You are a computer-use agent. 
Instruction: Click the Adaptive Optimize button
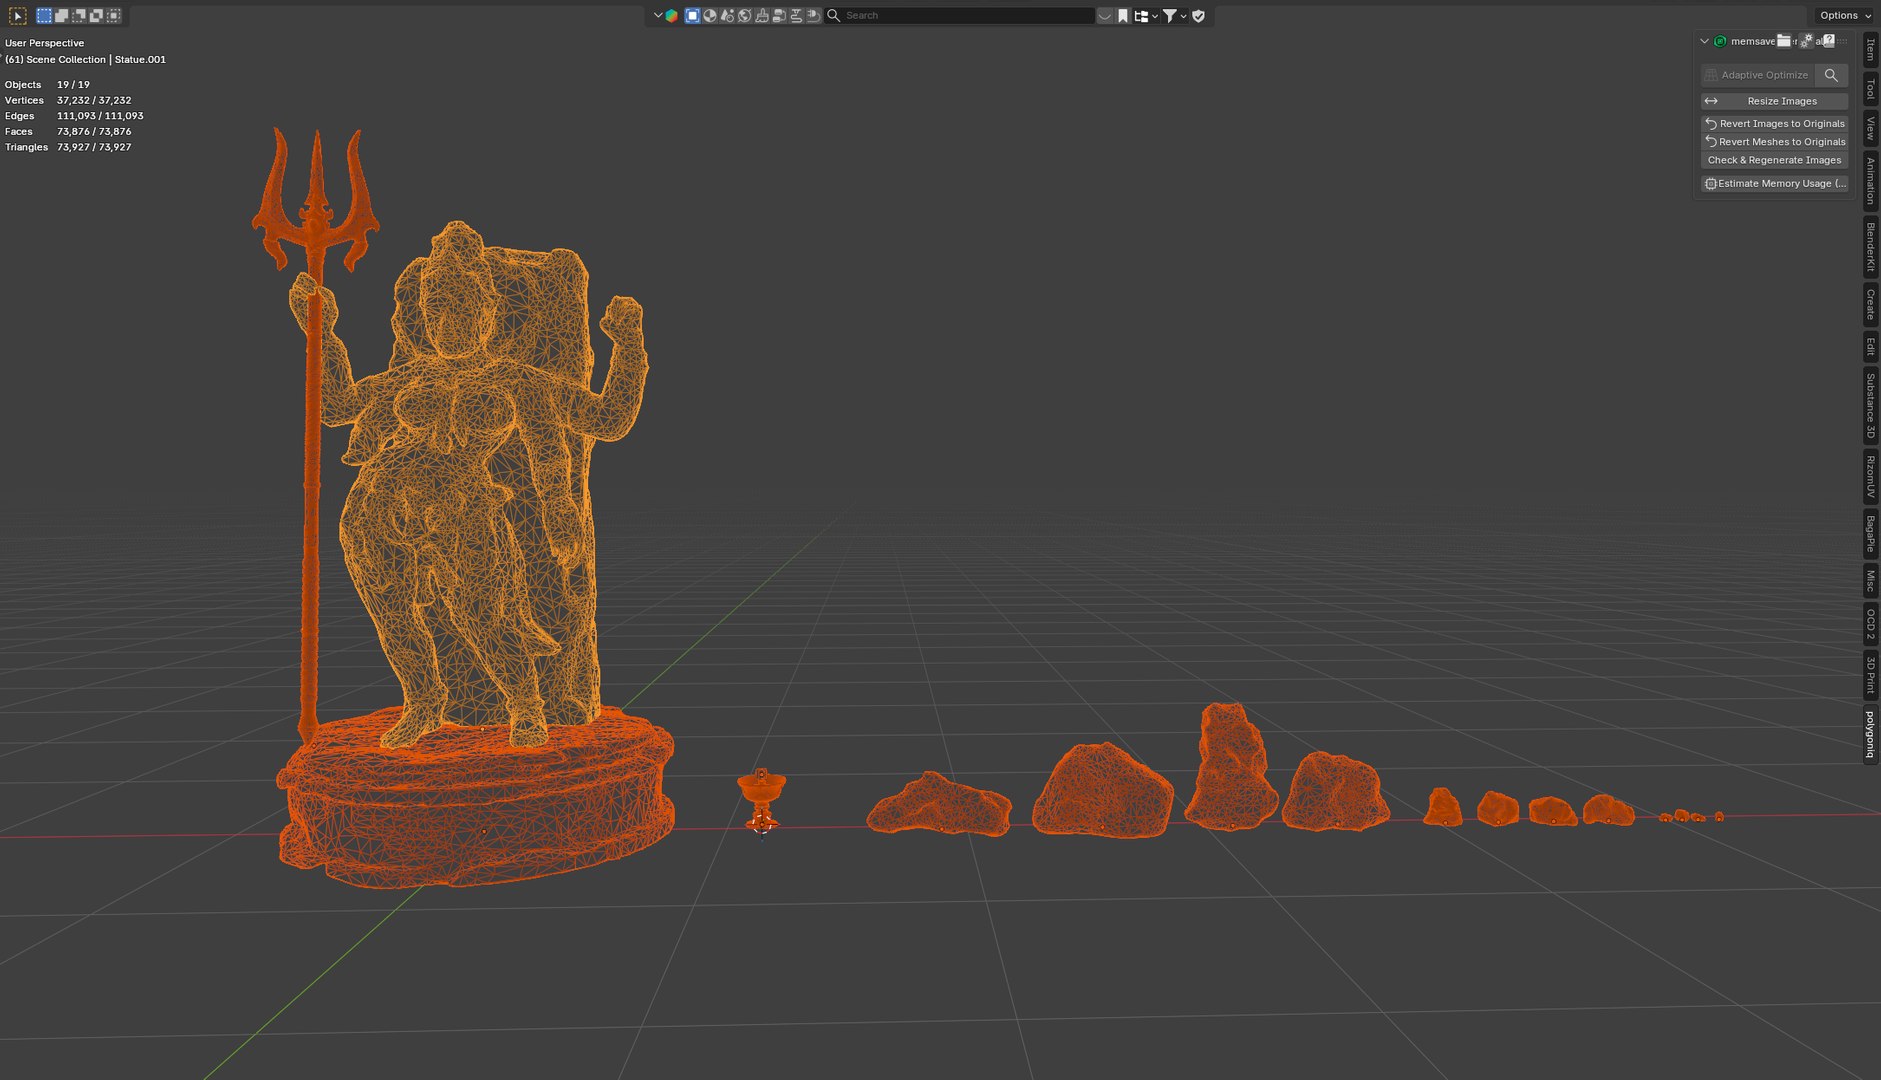pyautogui.click(x=1757, y=75)
